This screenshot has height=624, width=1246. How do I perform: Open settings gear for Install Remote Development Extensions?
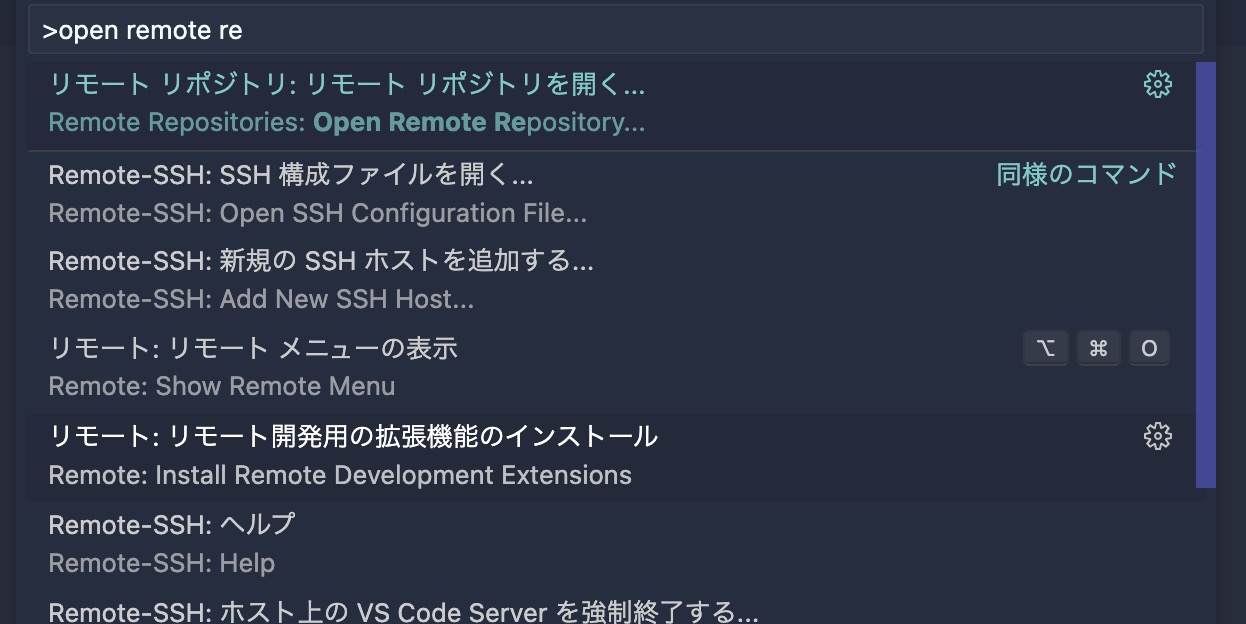pyautogui.click(x=1157, y=435)
